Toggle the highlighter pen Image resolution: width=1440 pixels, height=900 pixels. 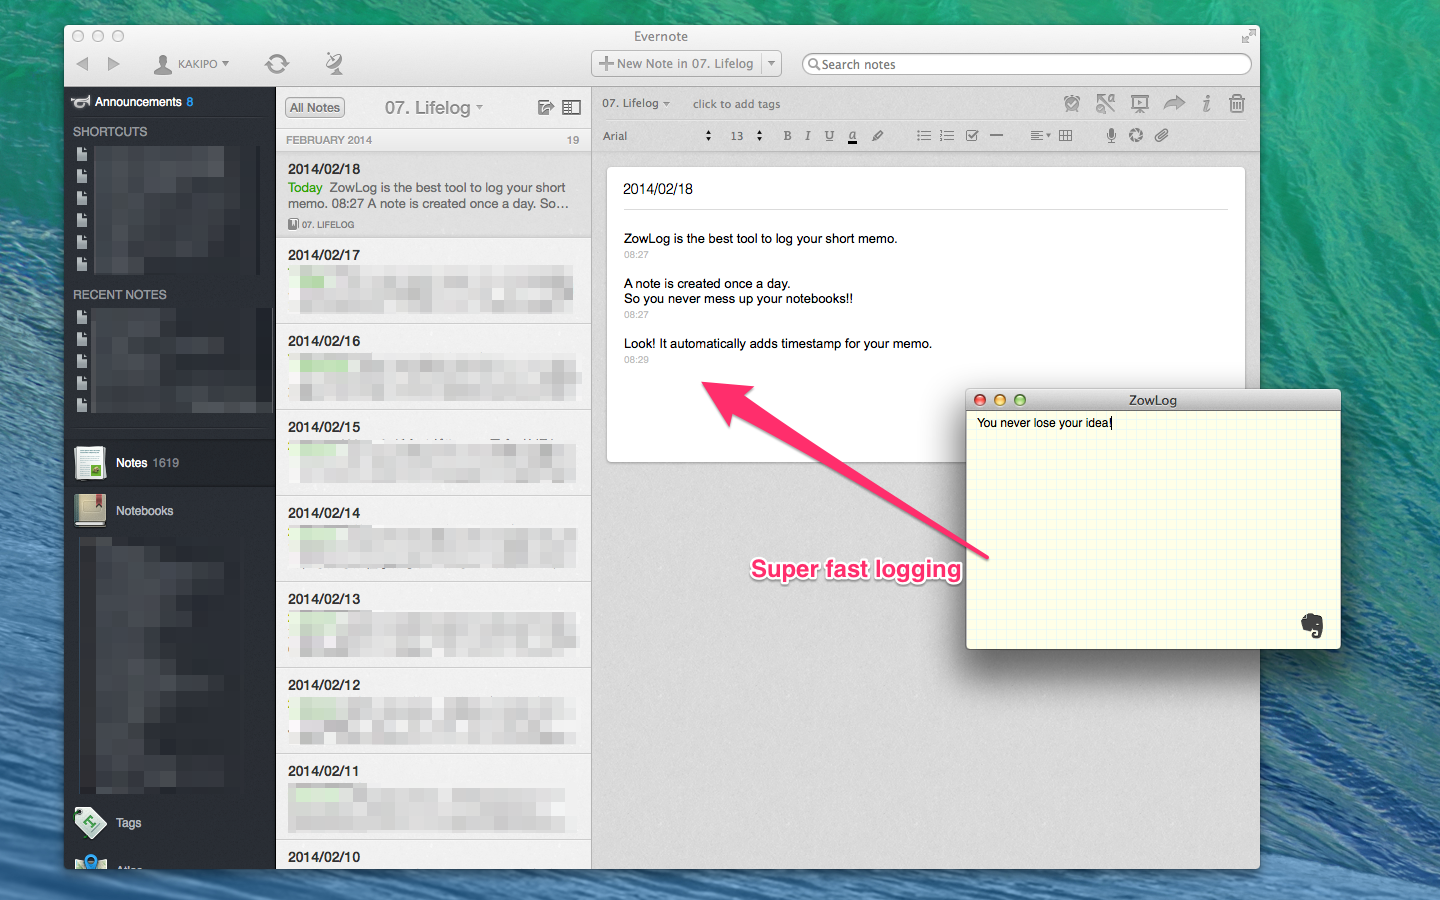(877, 136)
